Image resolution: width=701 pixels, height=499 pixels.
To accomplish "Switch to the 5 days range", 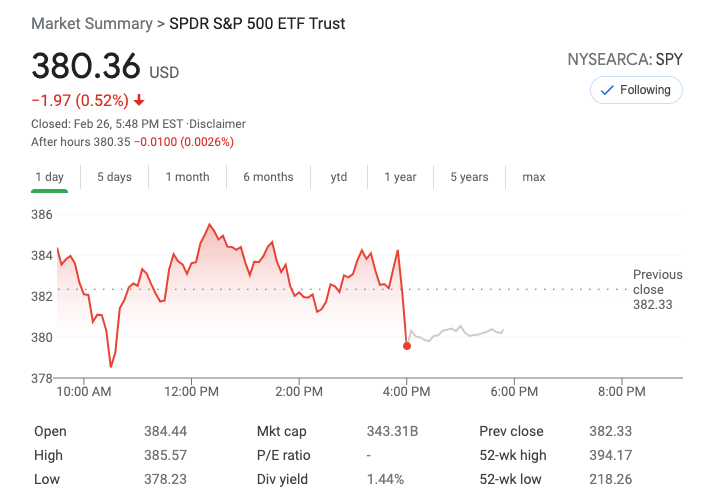I will pos(114,177).
